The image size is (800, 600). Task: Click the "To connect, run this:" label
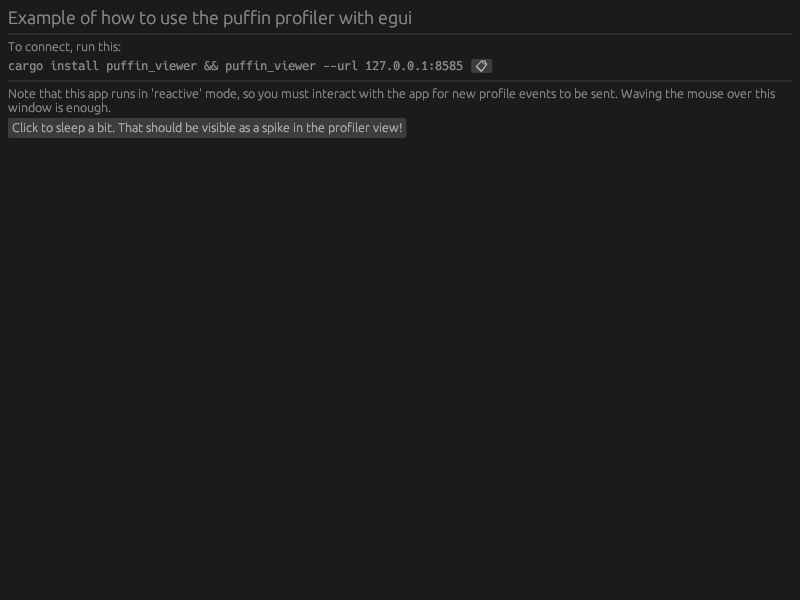tap(64, 47)
